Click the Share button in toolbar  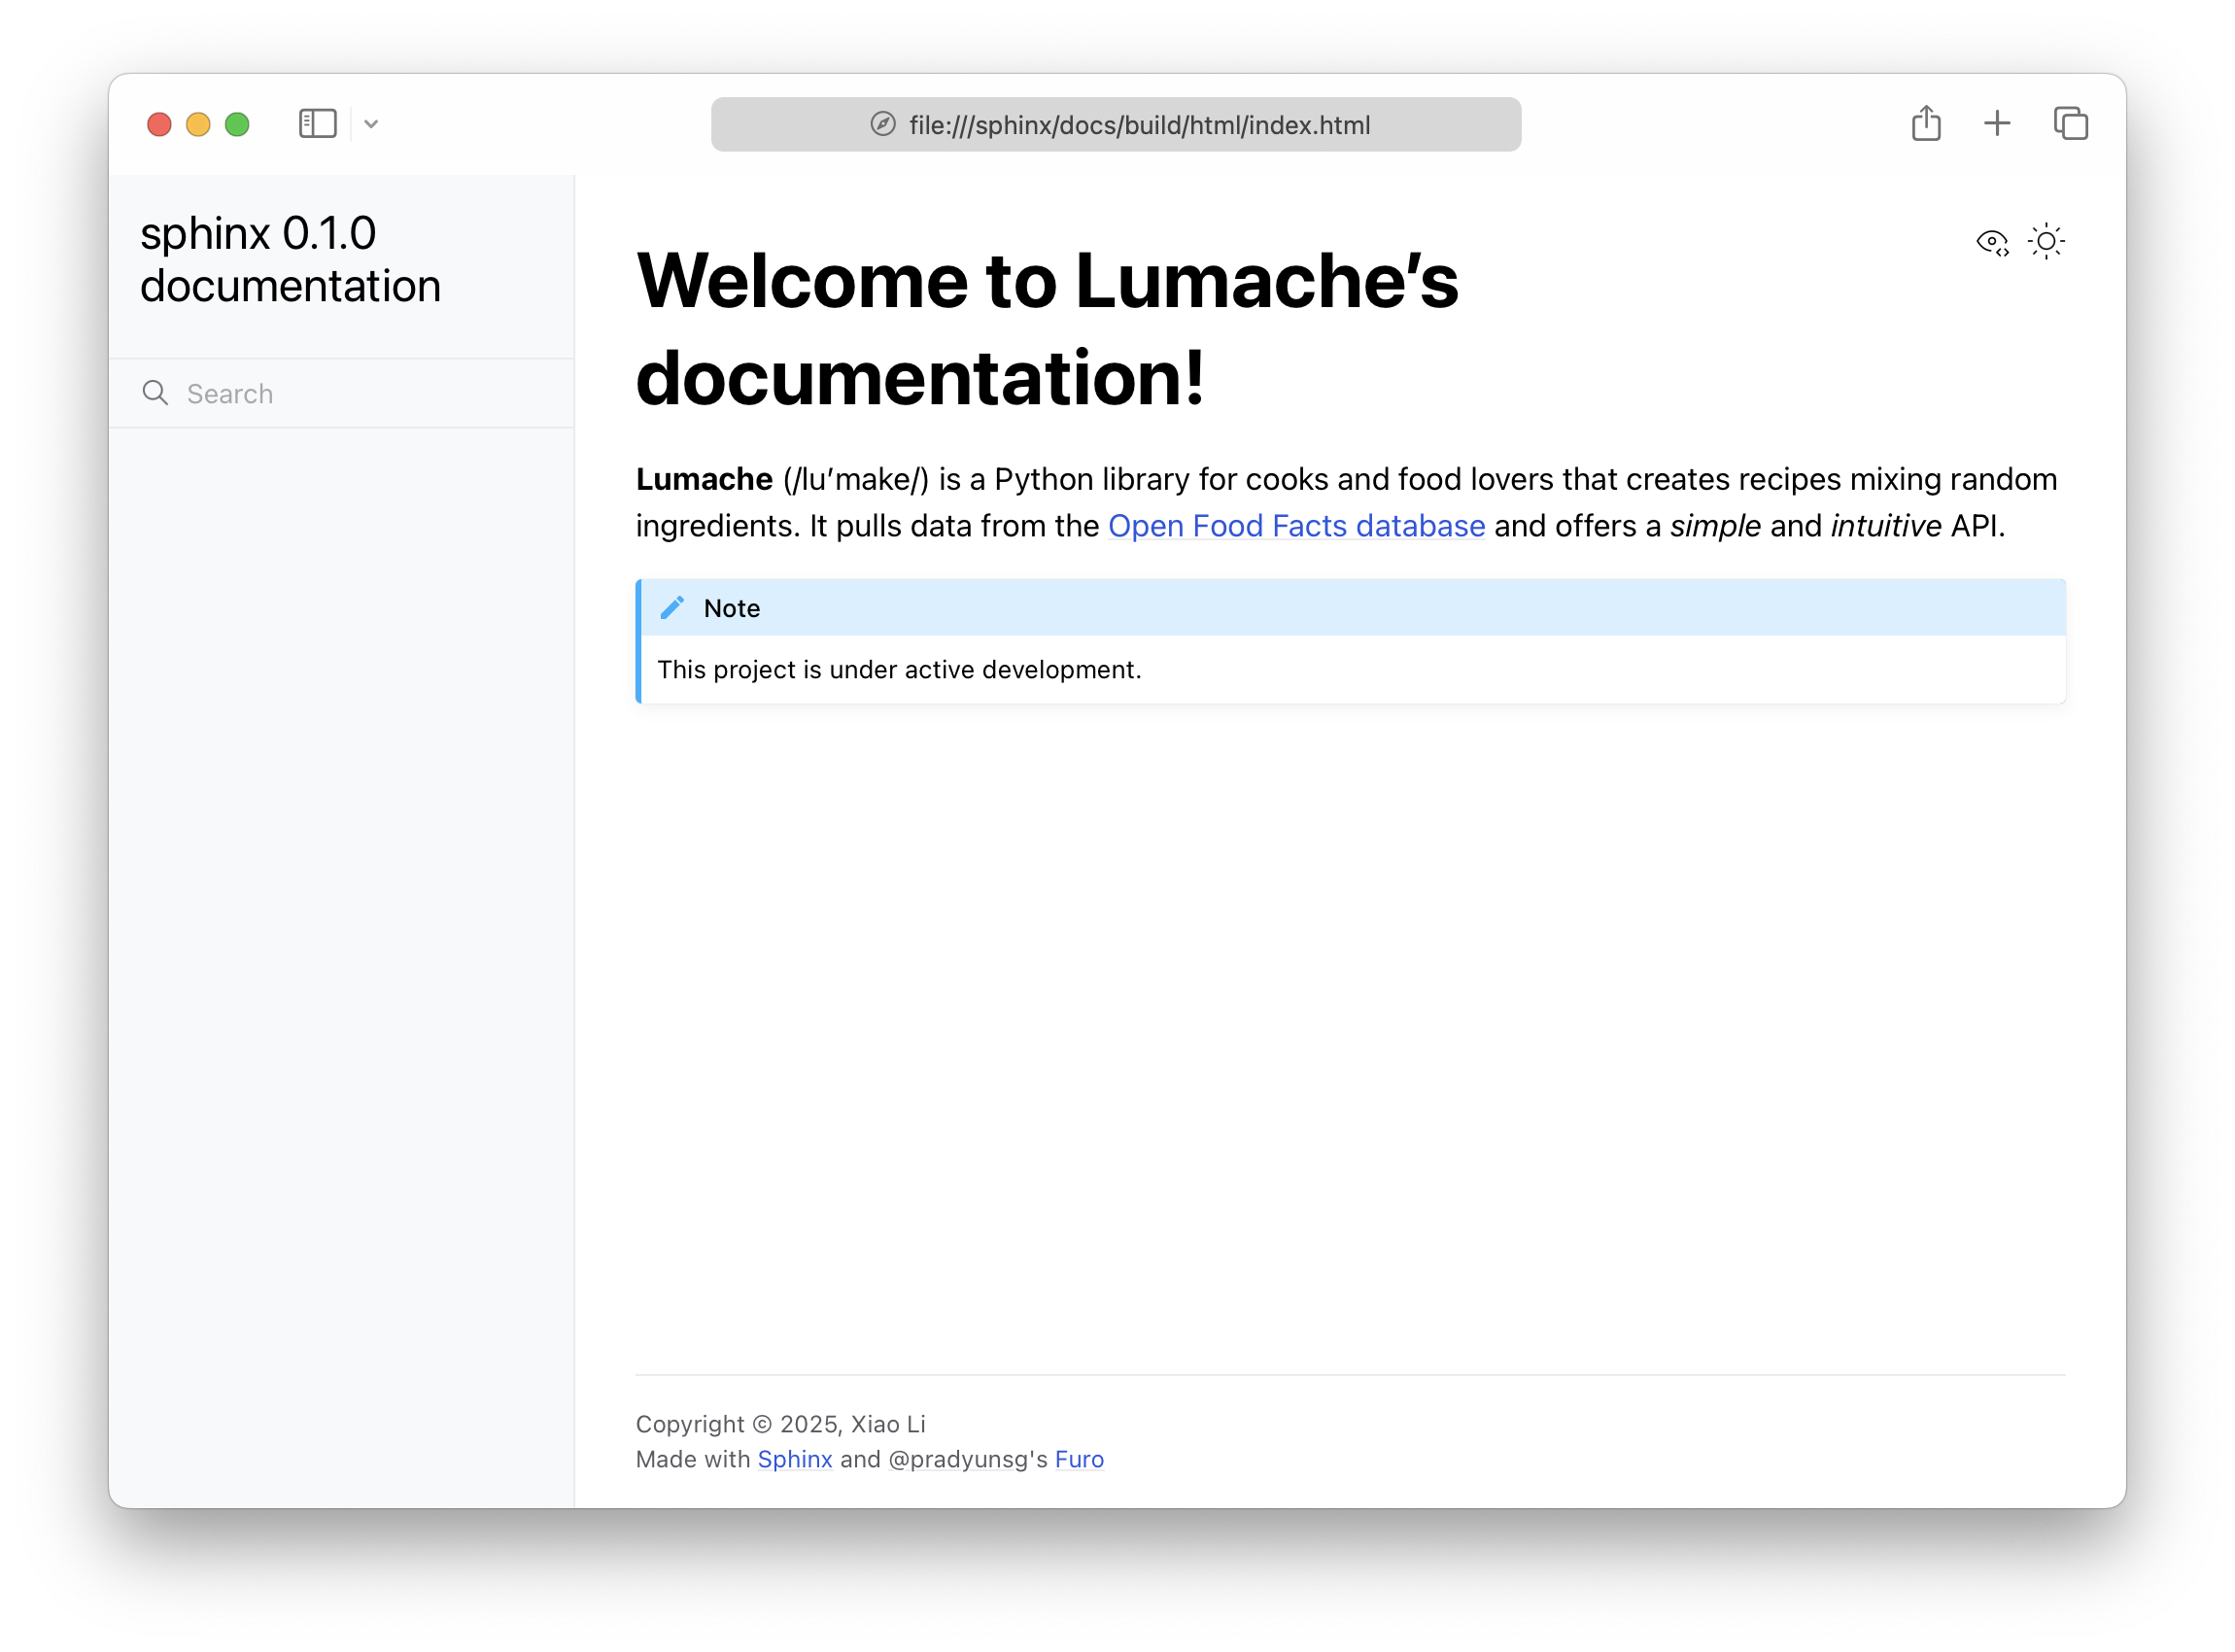pyautogui.click(x=1926, y=124)
